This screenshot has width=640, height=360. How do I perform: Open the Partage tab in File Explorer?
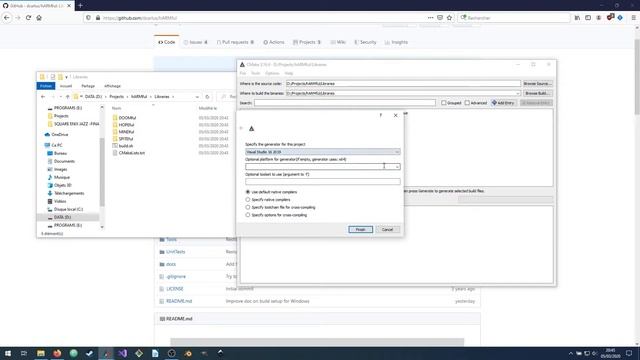(88, 86)
